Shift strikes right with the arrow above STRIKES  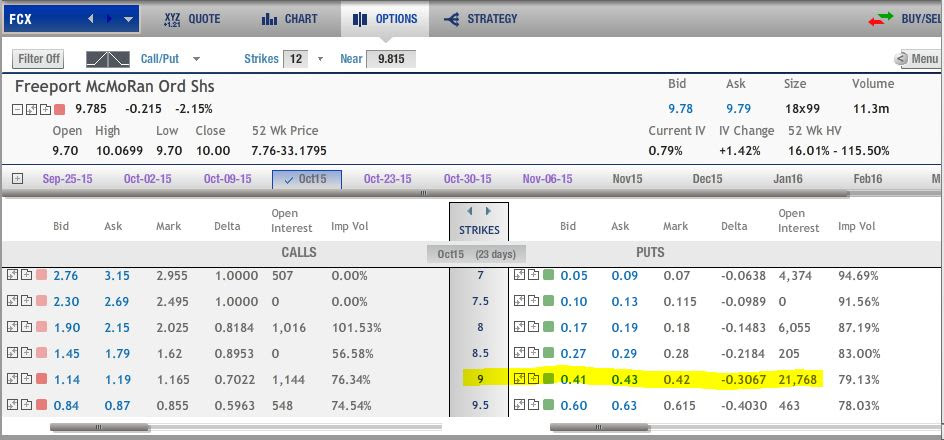pyautogui.click(x=488, y=211)
